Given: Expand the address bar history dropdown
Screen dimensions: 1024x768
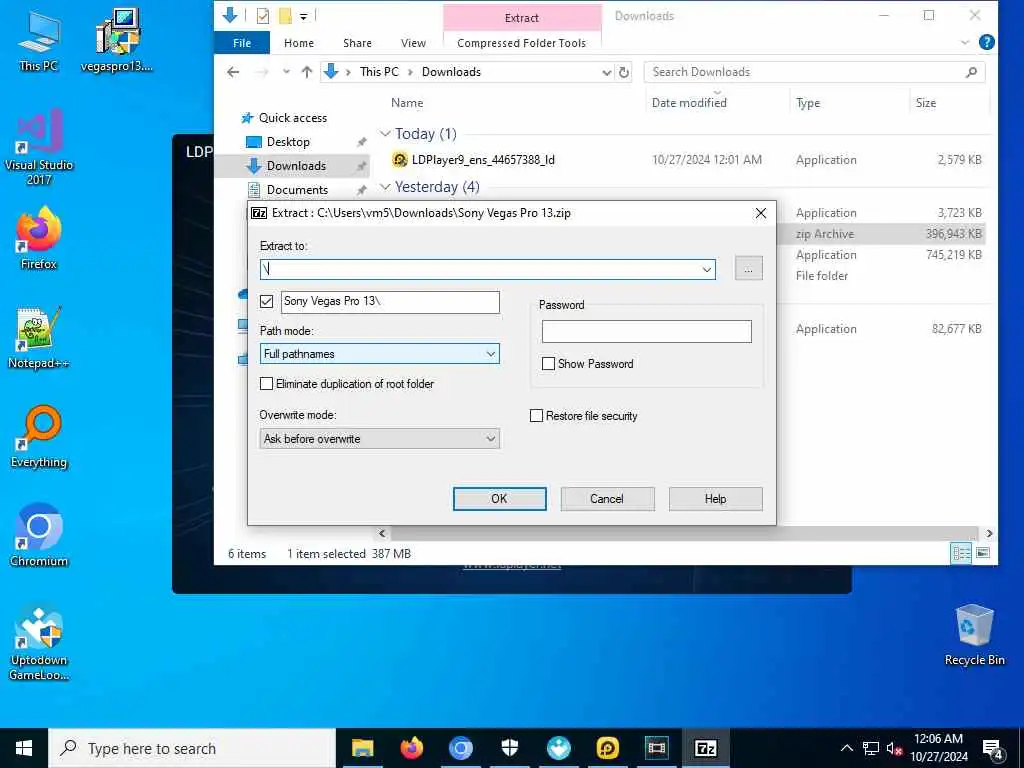Looking at the screenshot, I should tap(607, 72).
